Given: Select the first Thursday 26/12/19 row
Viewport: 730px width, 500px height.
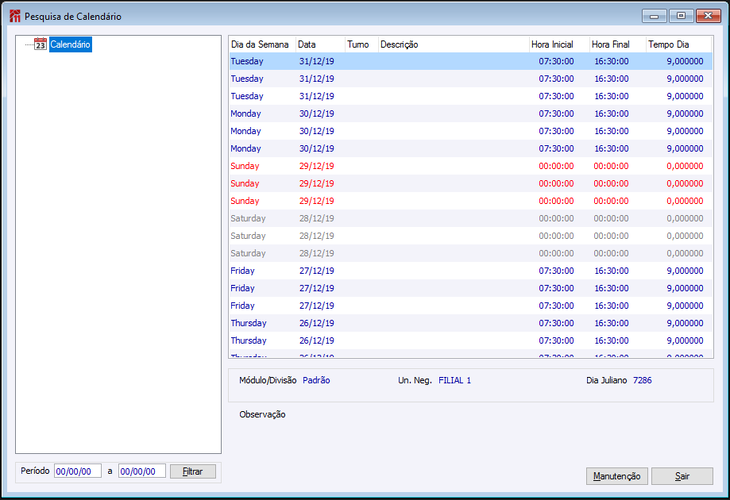Looking at the screenshot, I should pyautogui.click(x=471, y=323).
